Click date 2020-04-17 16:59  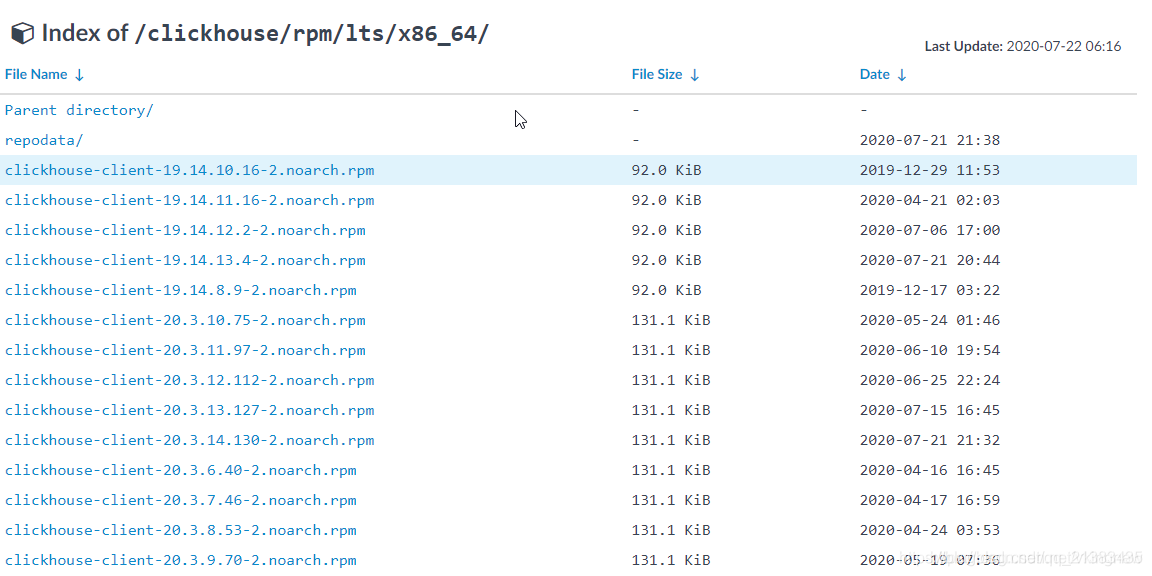[x=930, y=500]
